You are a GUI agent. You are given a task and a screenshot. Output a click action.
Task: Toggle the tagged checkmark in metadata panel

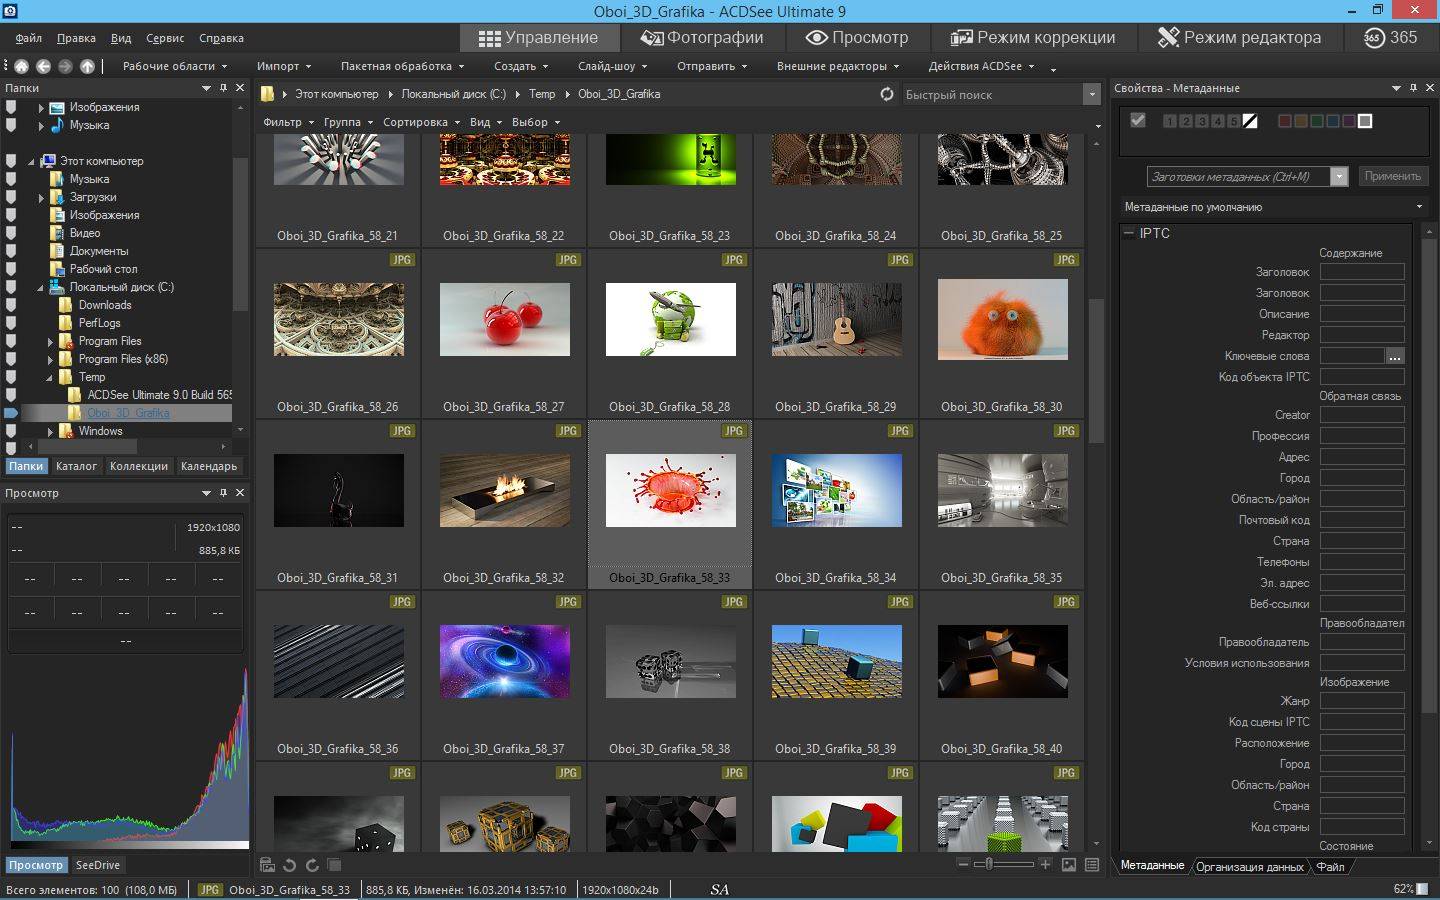coord(1138,120)
